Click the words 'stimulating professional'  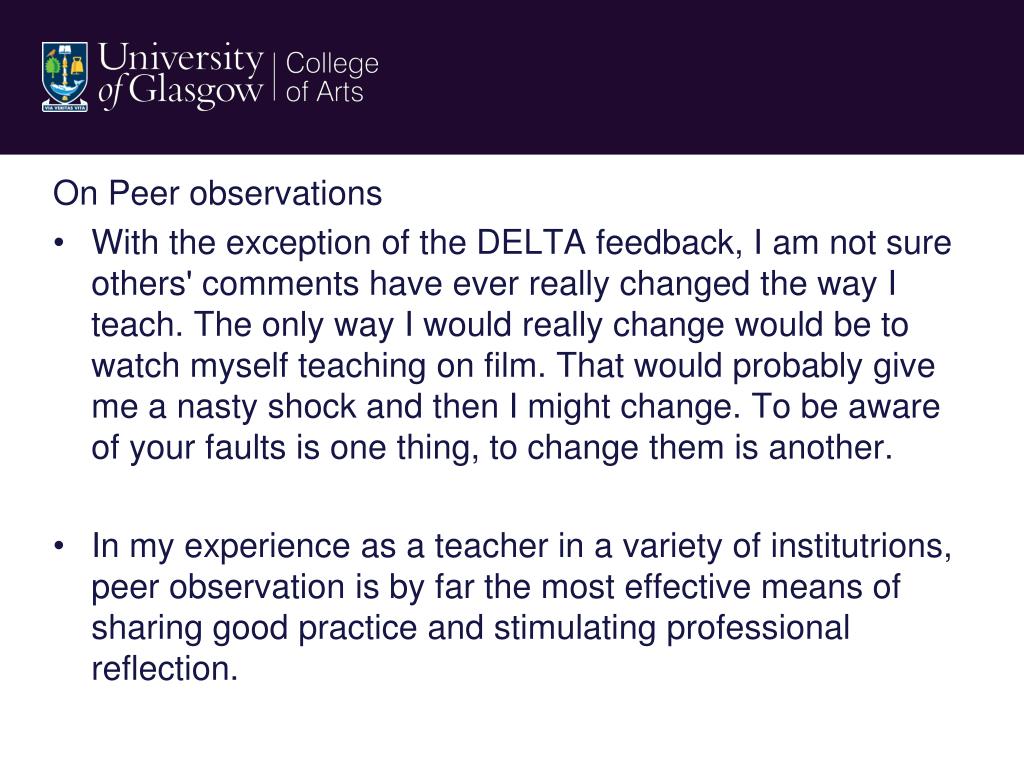point(671,628)
